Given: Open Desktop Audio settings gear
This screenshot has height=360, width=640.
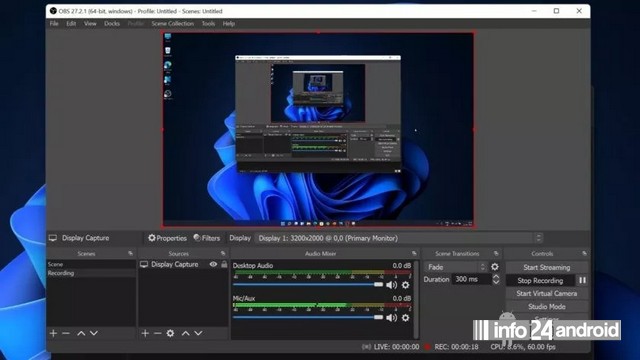Looking at the screenshot, I should point(405,285).
